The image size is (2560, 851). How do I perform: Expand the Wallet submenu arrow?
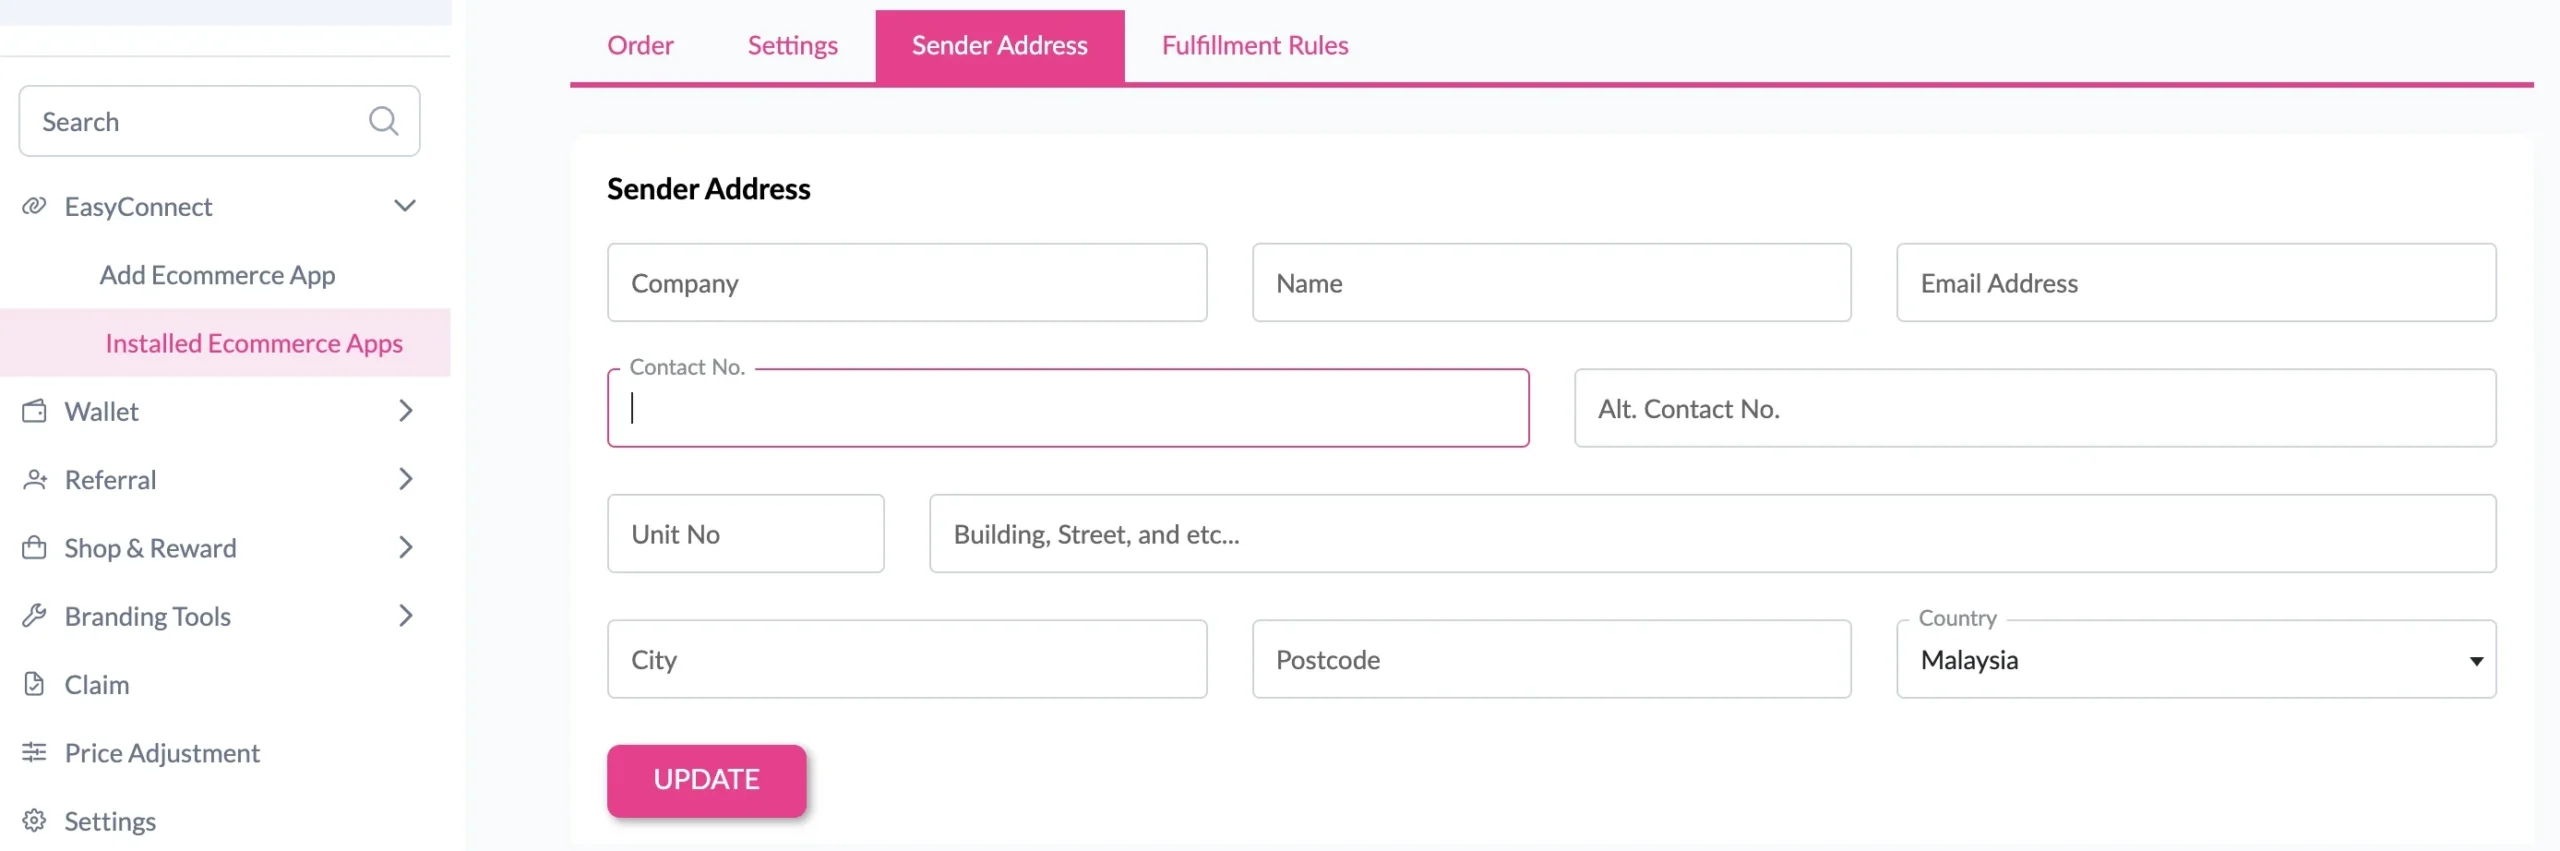pos(405,411)
